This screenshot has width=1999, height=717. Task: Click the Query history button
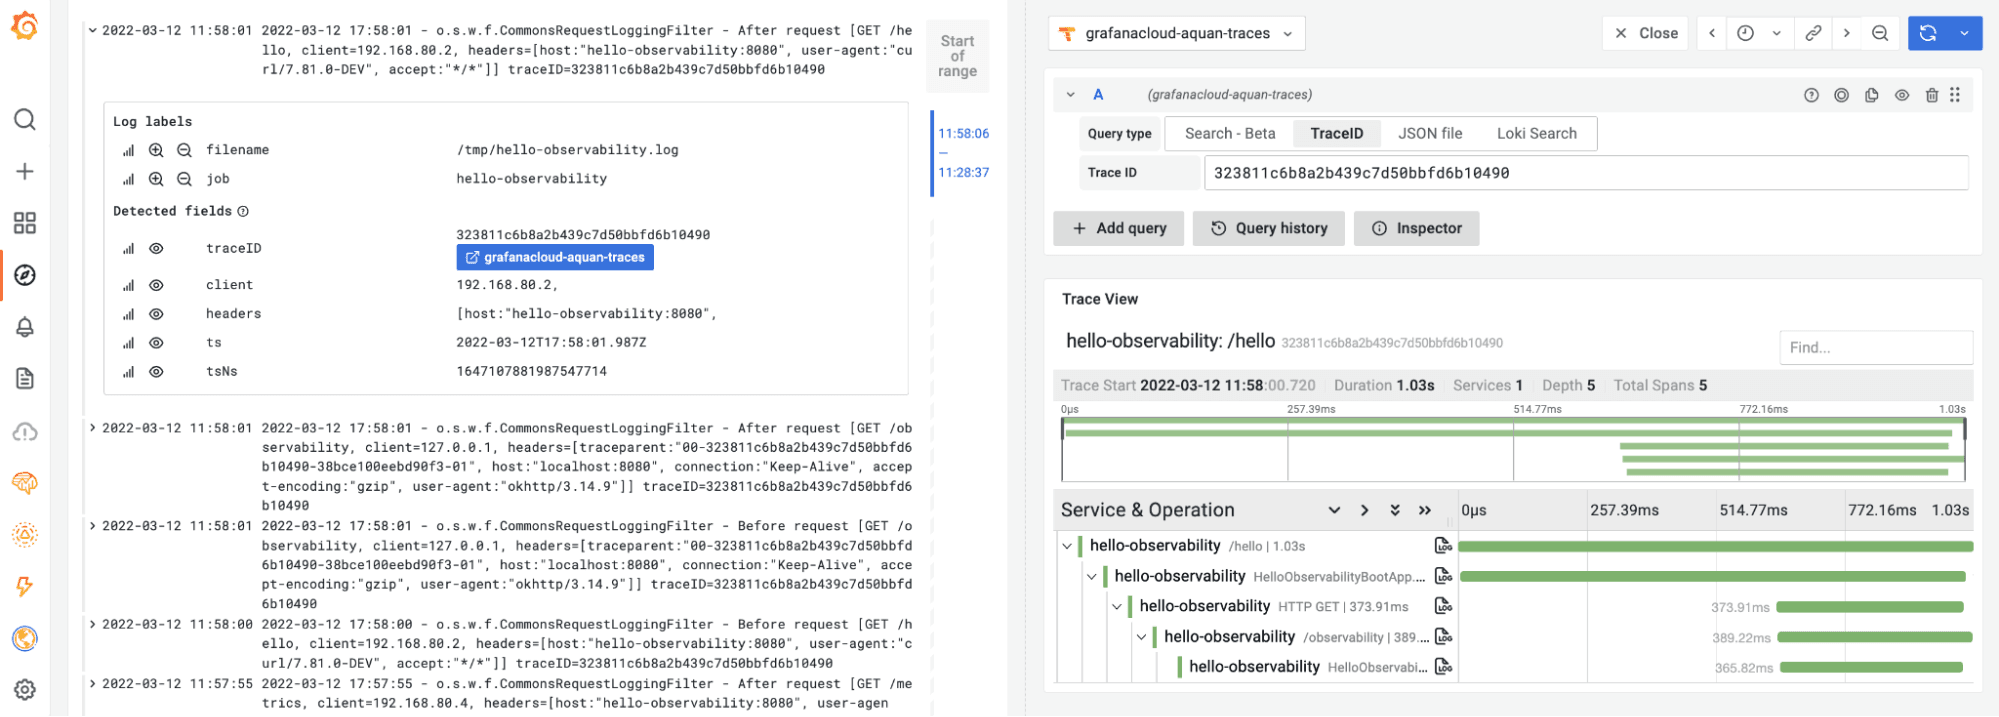click(x=1269, y=228)
